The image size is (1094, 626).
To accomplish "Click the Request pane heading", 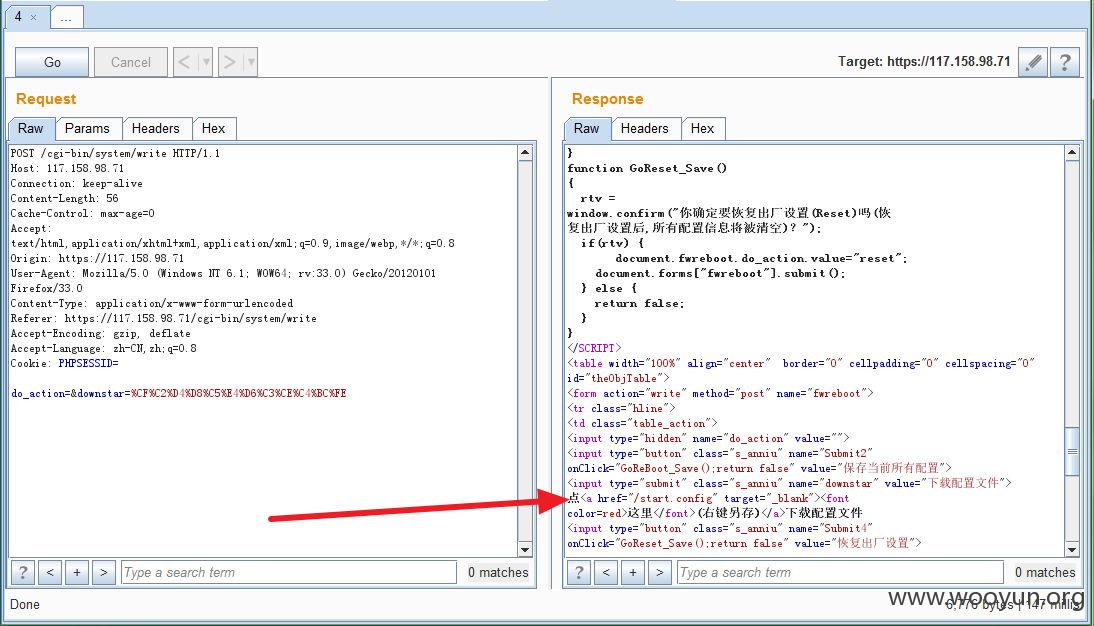I will [46, 98].
